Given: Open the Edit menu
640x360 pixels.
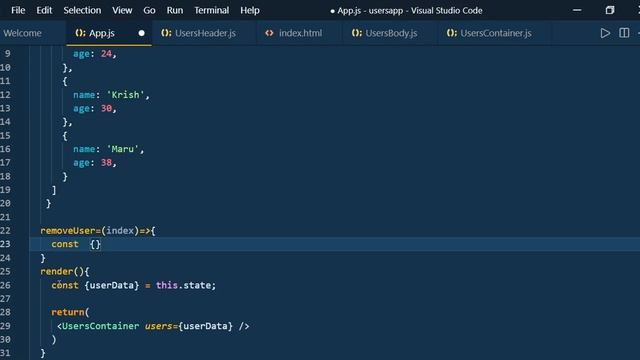Looking at the screenshot, I should [x=44, y=10].
